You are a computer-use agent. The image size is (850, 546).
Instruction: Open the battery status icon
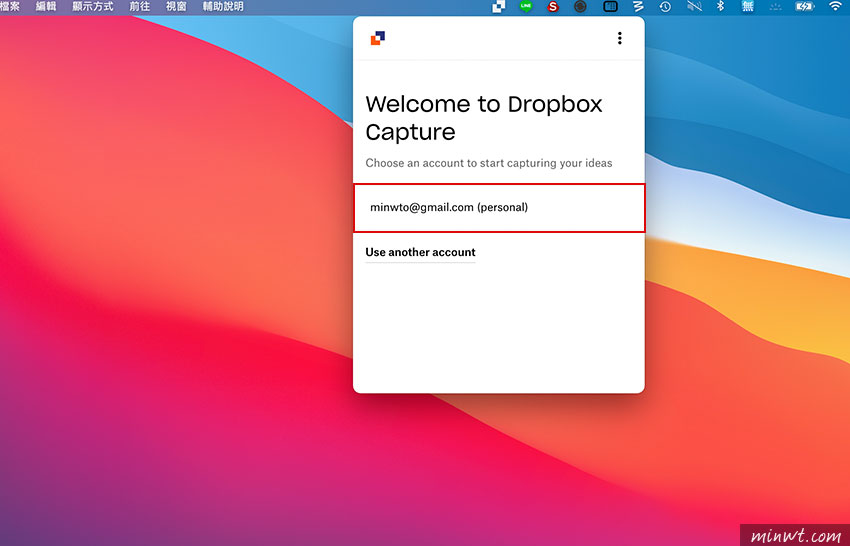pos(804,7)
